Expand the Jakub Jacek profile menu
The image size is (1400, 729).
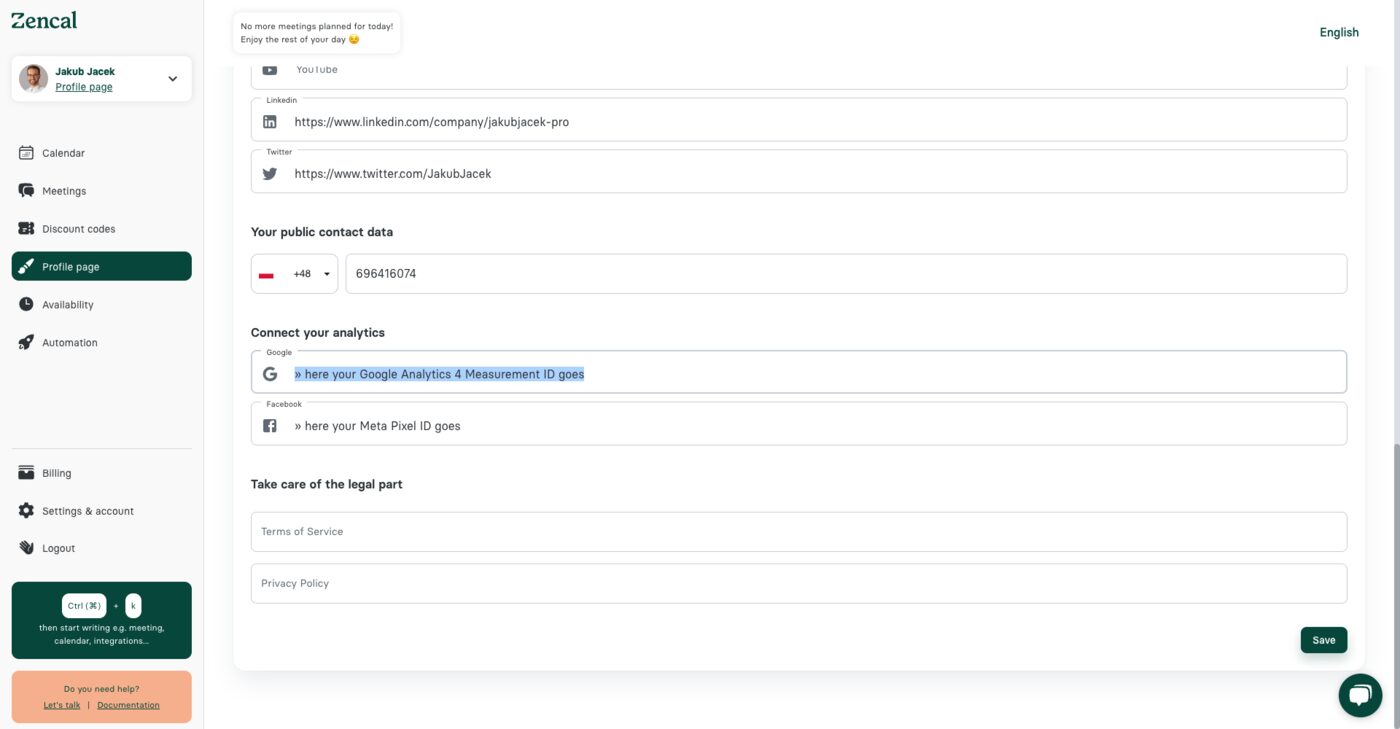(171, 78)
